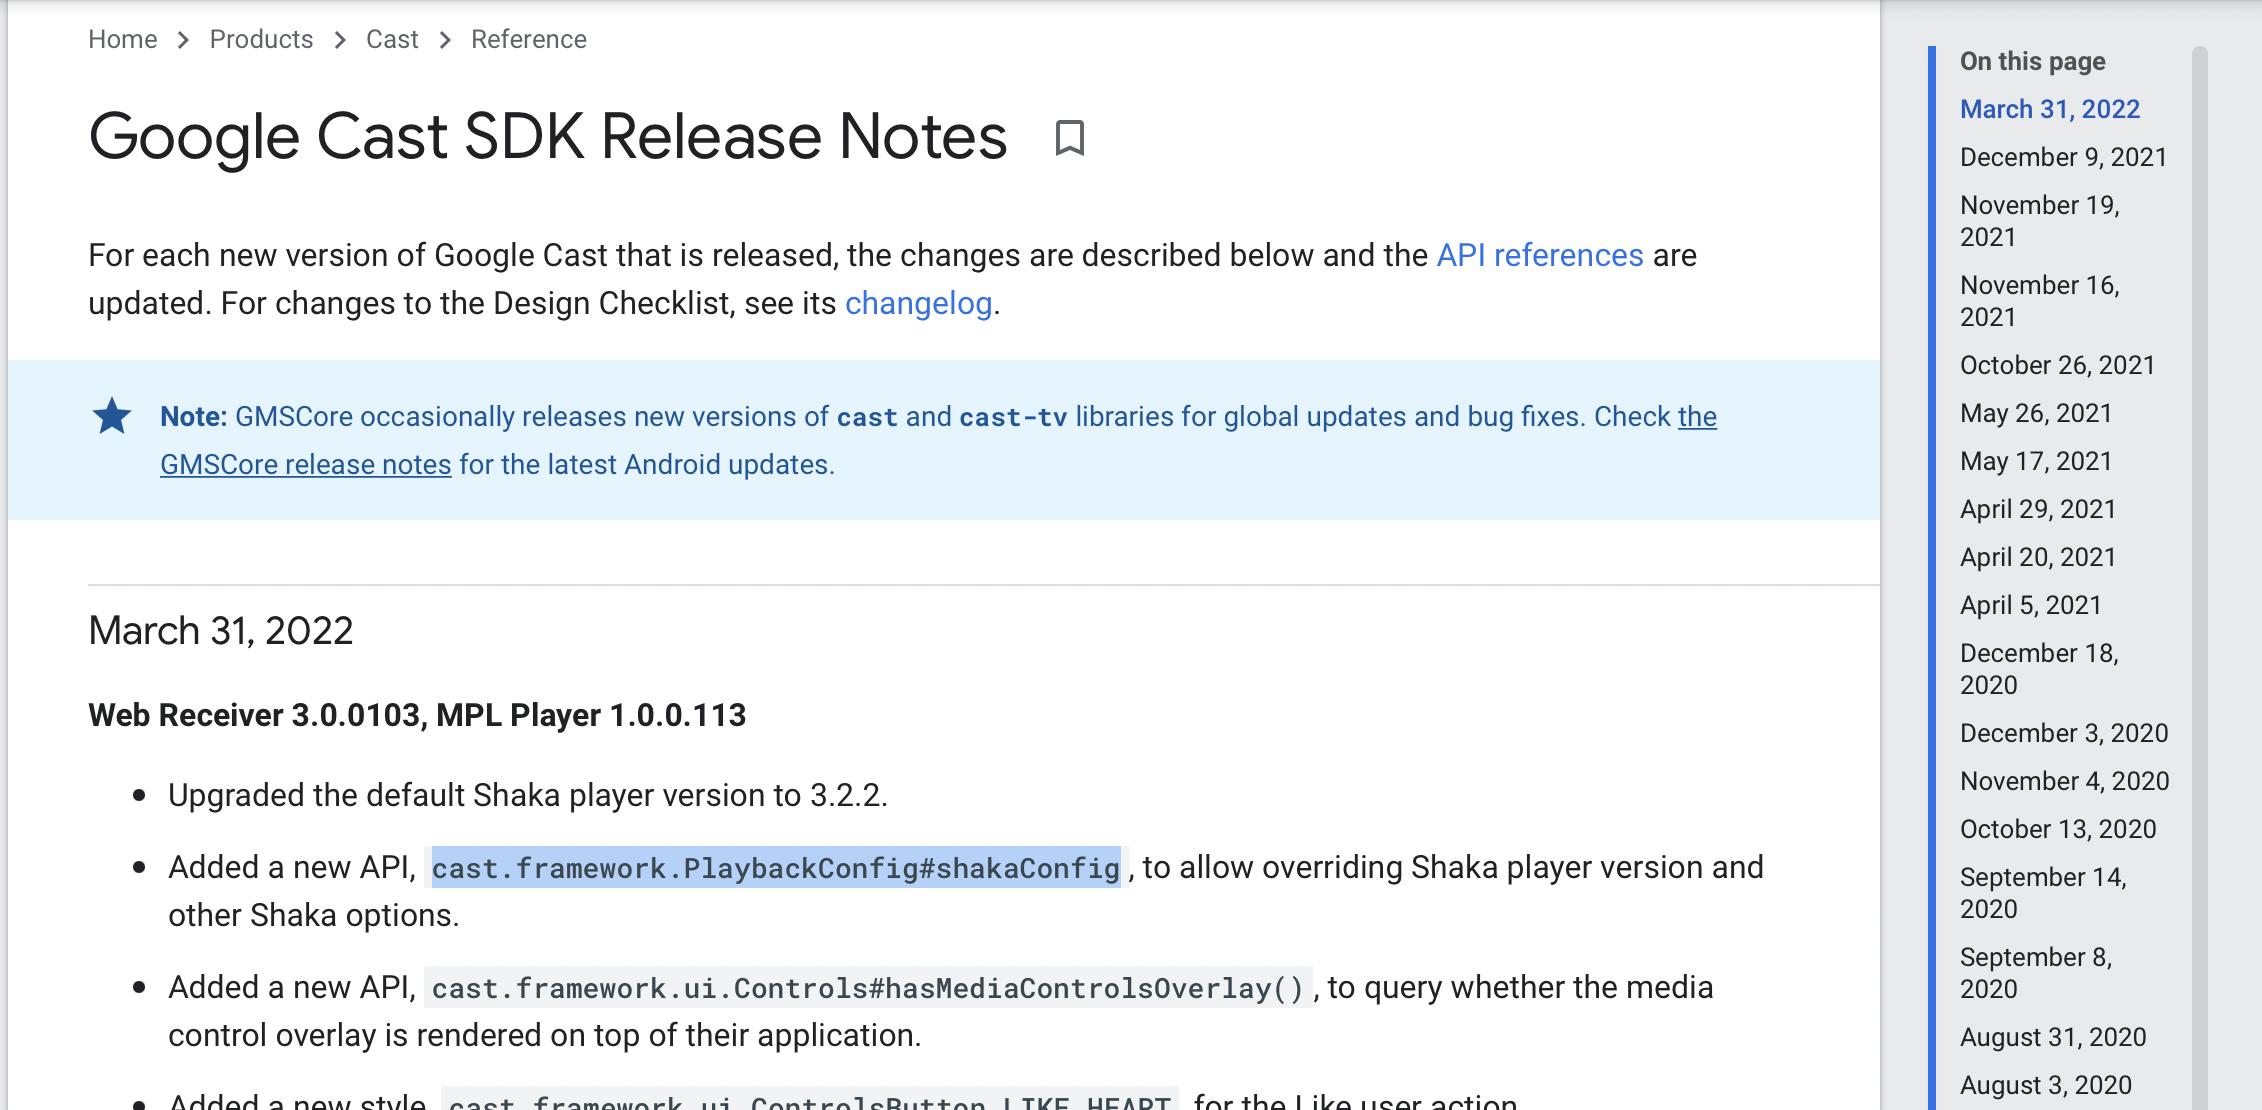Go to September 14, 2020 entry
The image size is (2262, 1110).
[x=2042, y=892]
